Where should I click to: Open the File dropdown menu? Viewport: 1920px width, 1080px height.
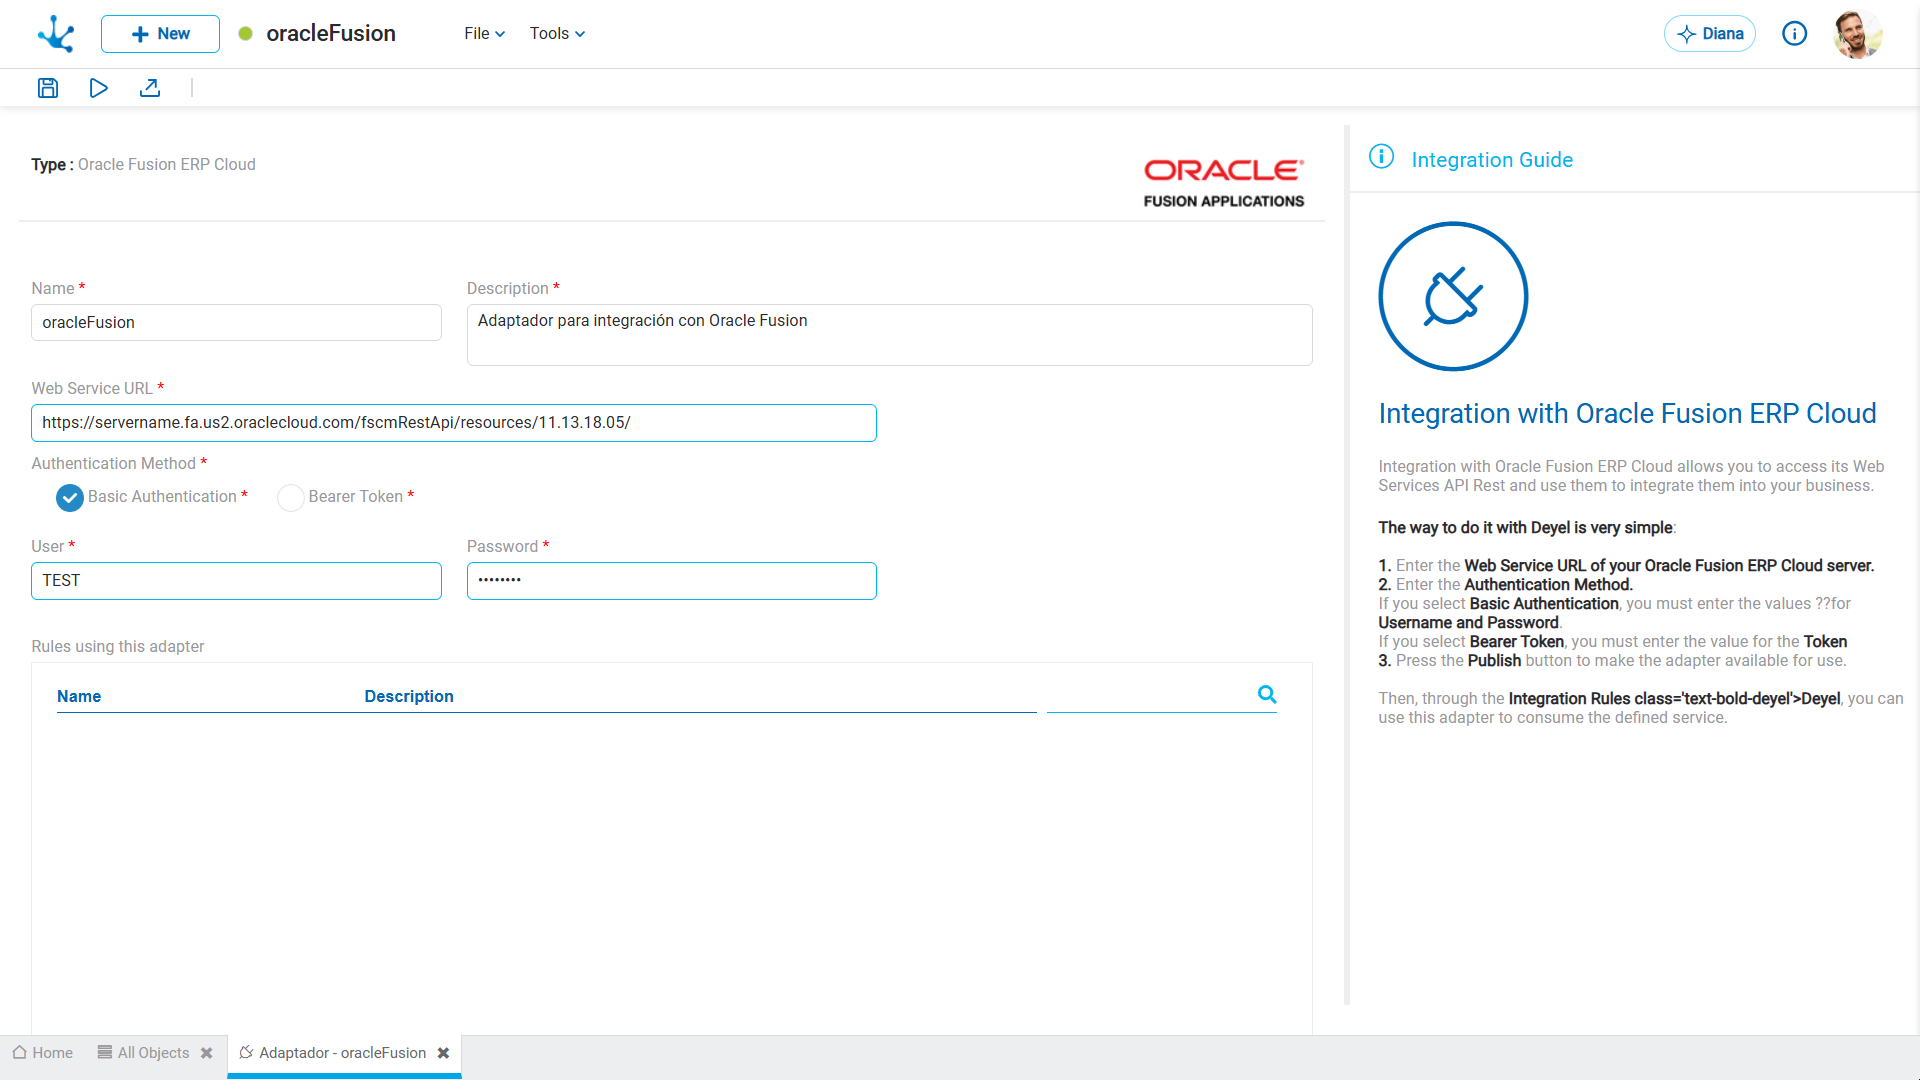tap(485, 34)
